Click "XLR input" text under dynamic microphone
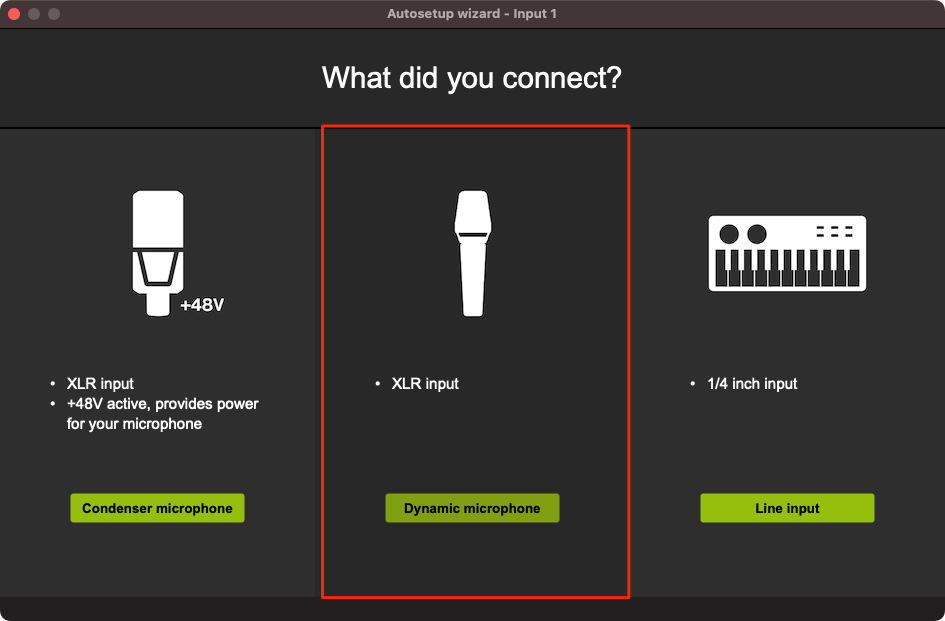 pyautogui.click(x=425, y=384)
